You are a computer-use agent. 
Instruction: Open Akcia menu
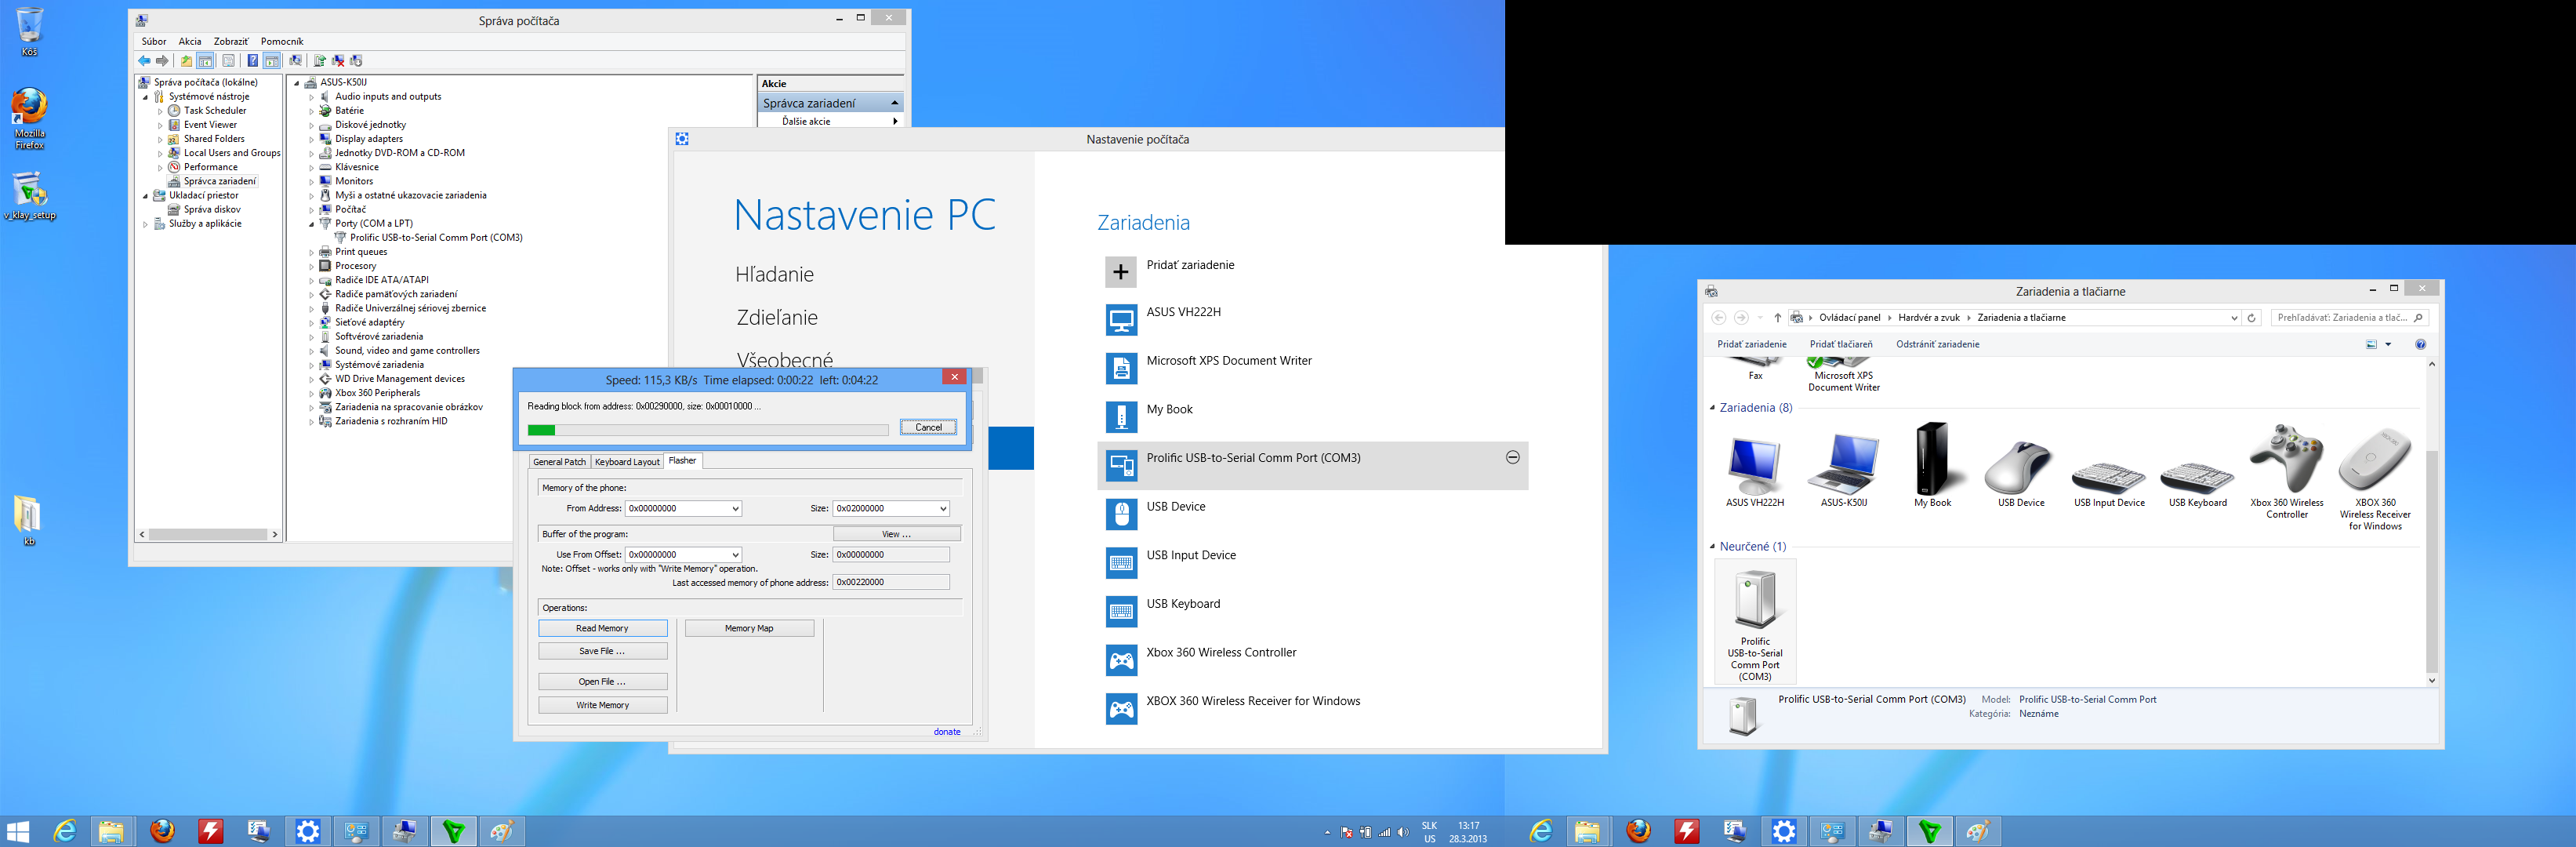[x=190, y=41]
